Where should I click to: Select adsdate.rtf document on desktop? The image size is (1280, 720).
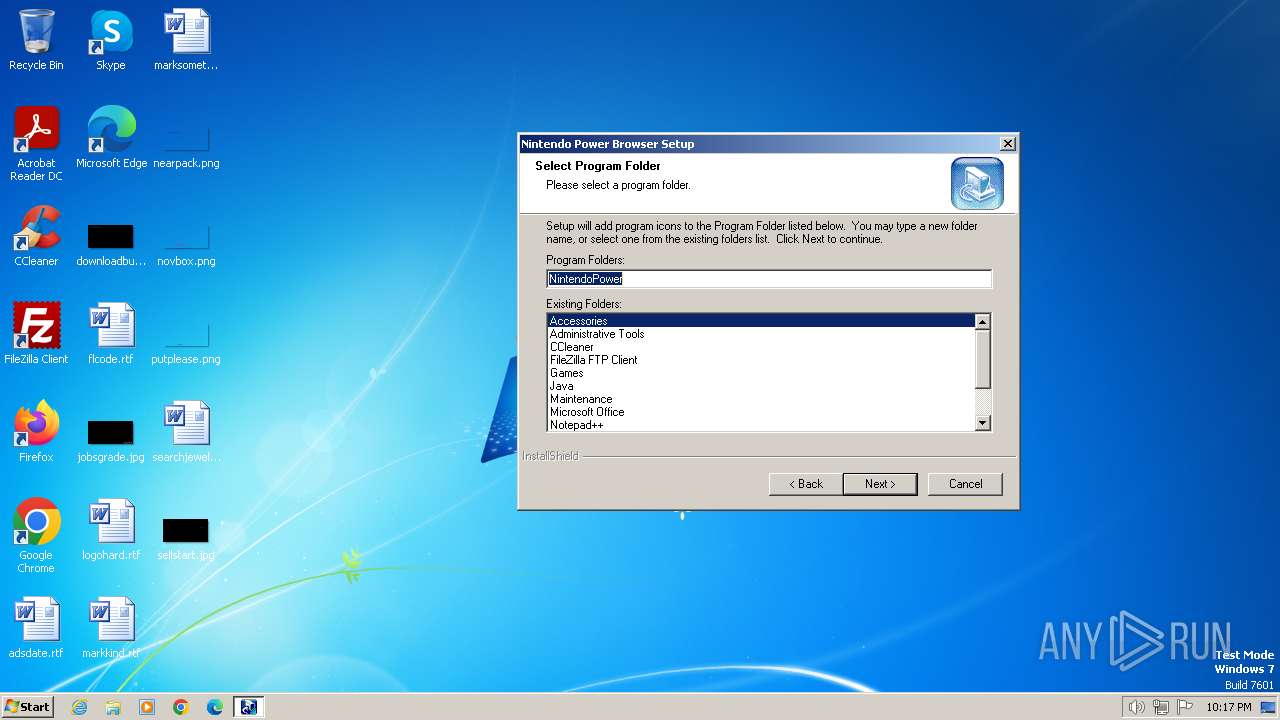(x=36, y=628)
